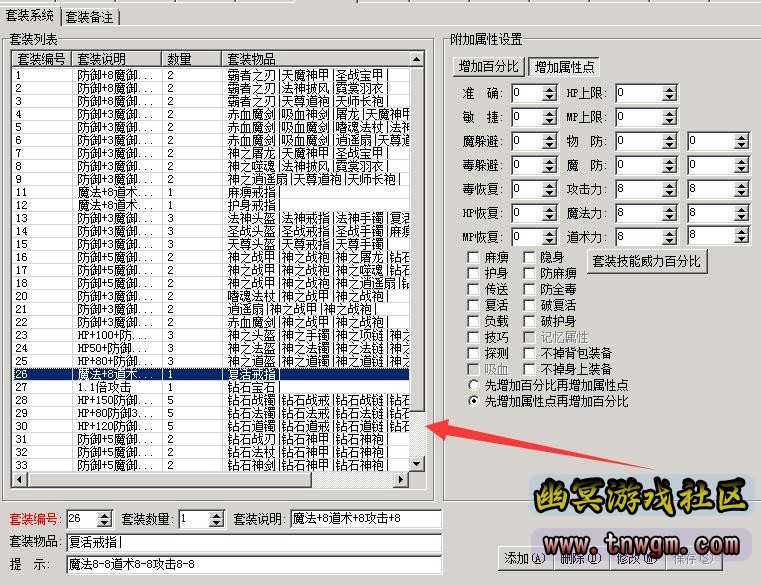Click the 套装说明 column header
This screenshot has height=586, width=761.
116,59
